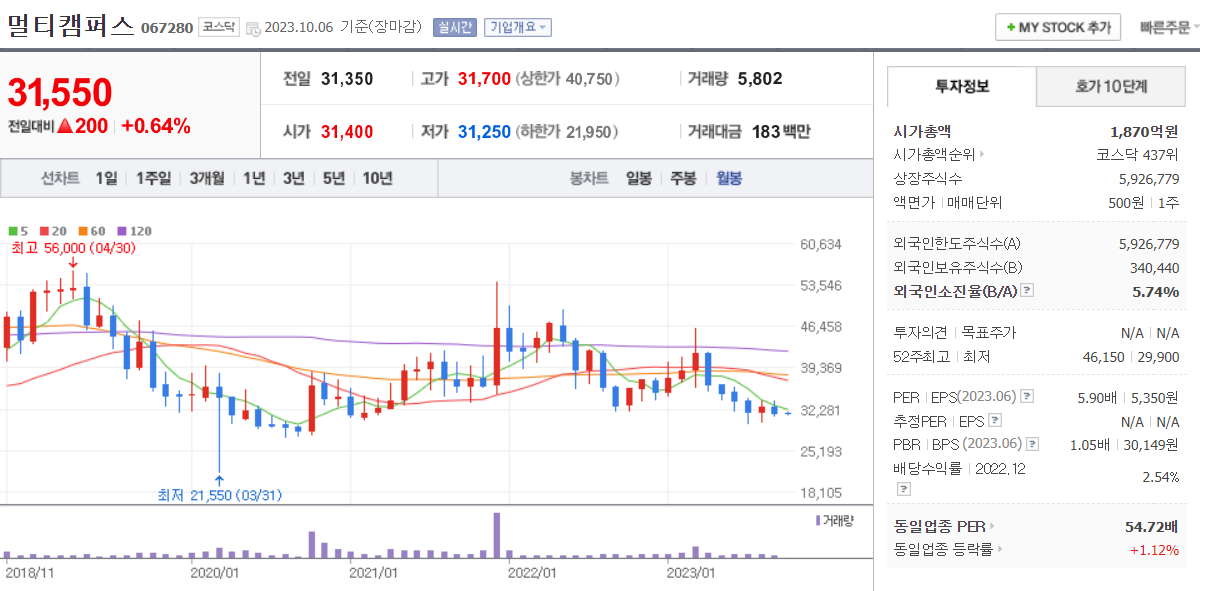Click the current price 31,550
1209x591 pixels.
[60, 93]
